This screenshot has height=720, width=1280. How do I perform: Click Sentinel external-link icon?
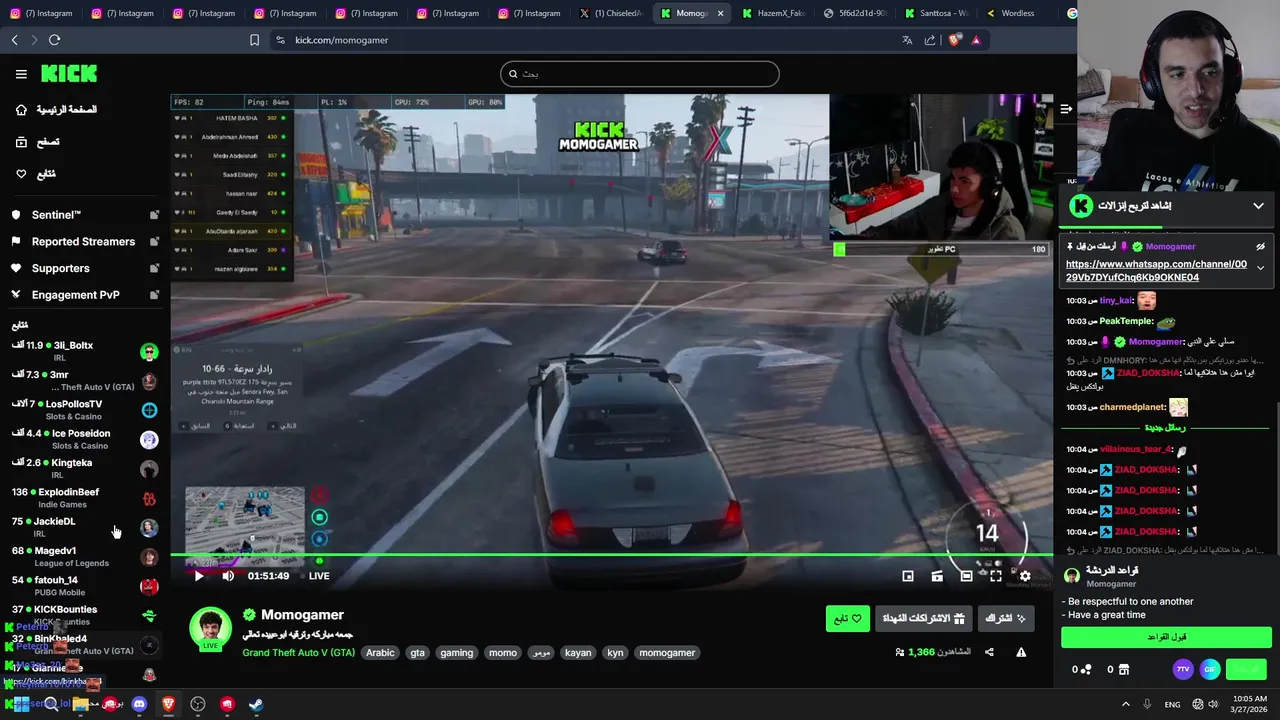(x=154, y=215)
